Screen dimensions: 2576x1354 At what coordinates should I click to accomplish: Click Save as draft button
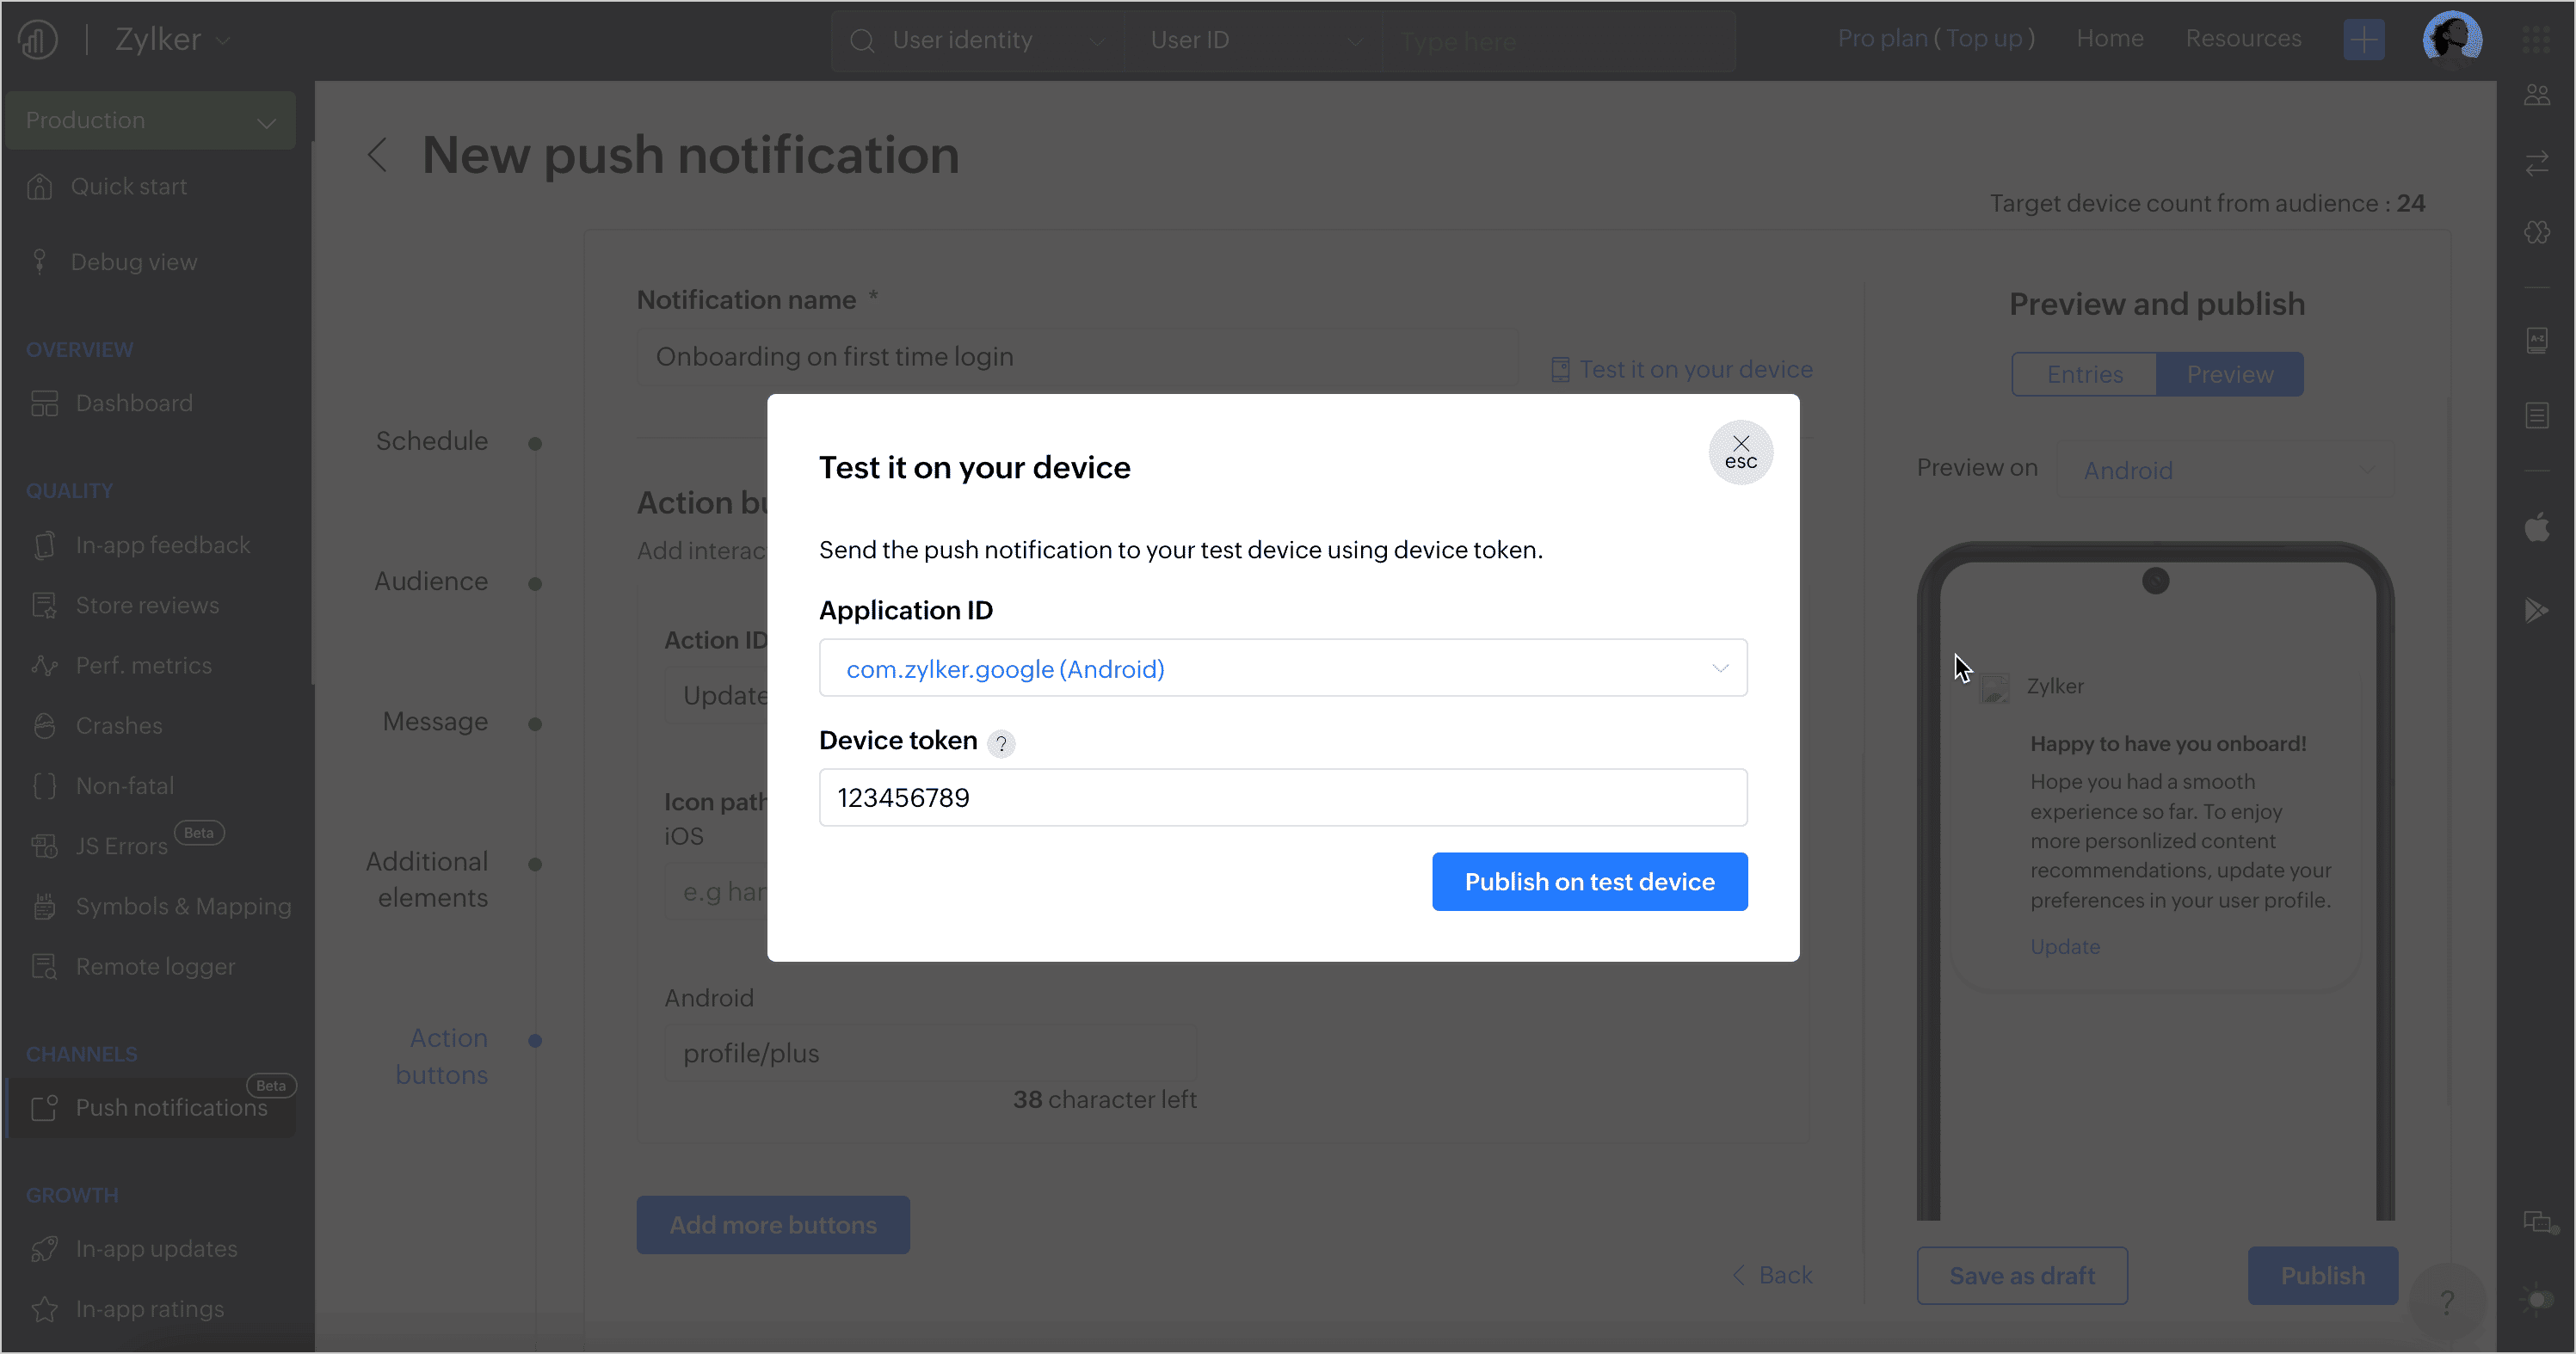(2021, 1275)
